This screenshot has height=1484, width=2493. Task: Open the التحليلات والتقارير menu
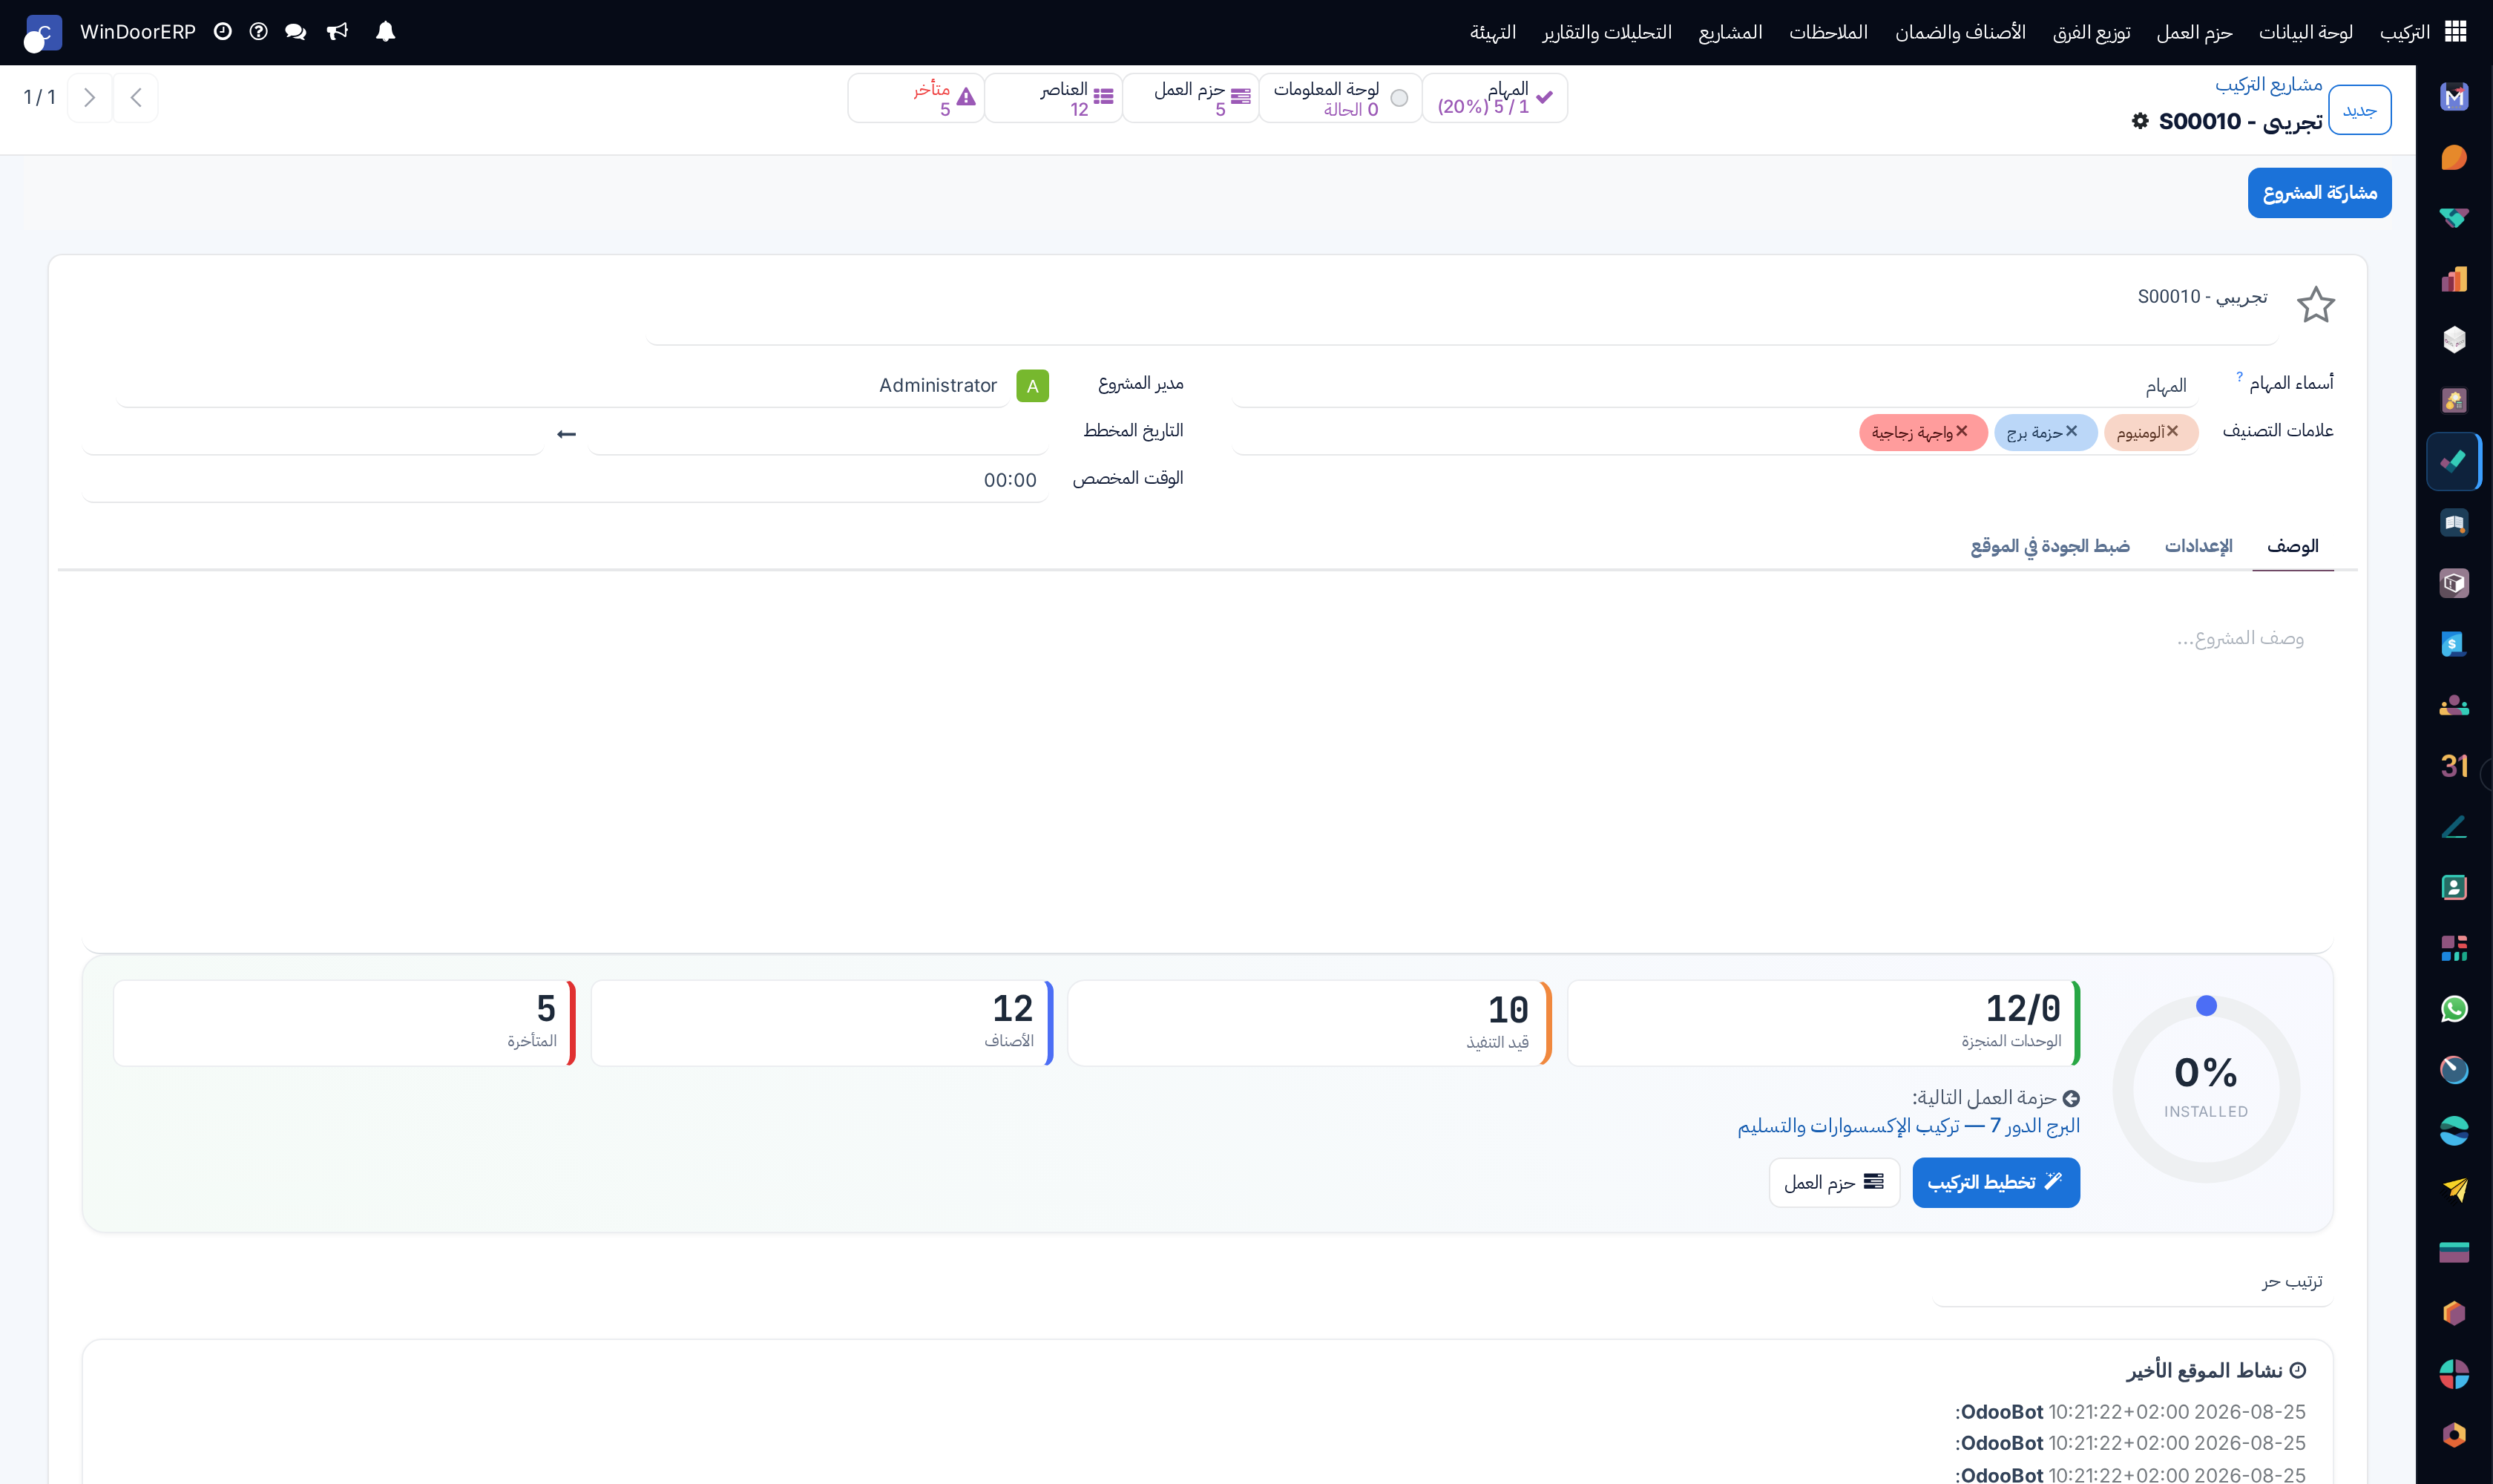click(1606, 32)
